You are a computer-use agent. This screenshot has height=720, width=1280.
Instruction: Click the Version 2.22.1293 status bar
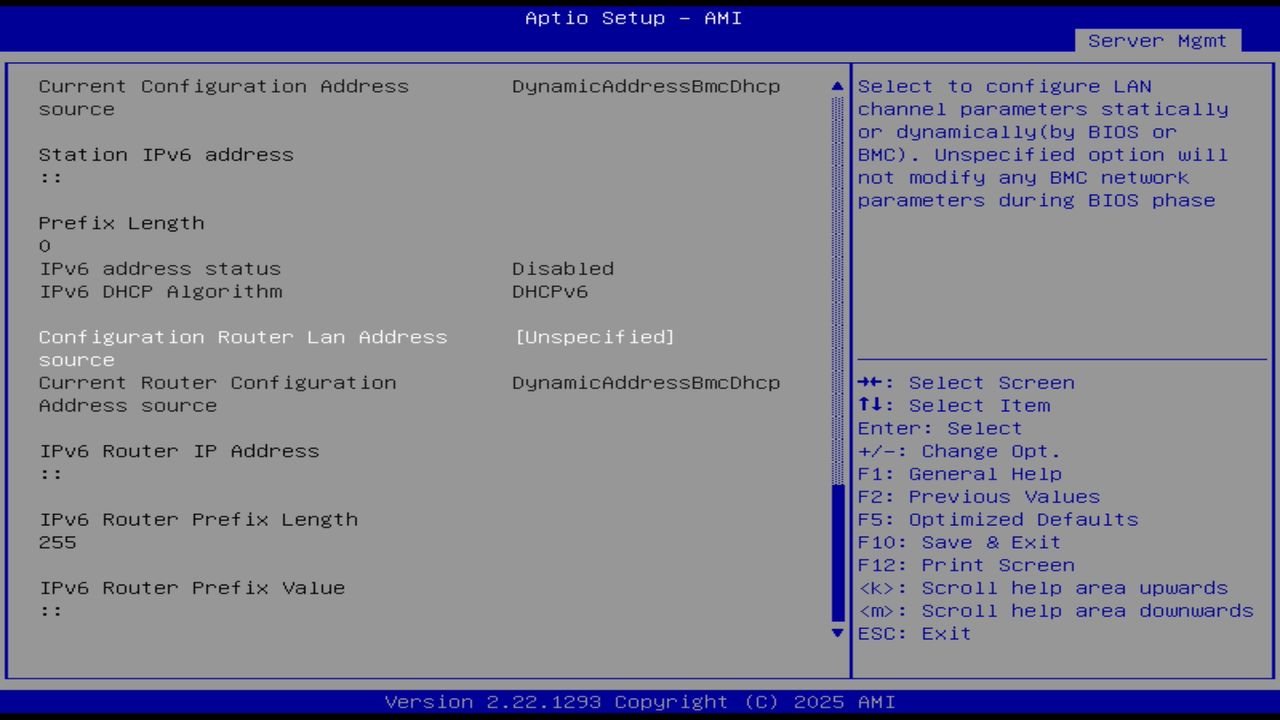(632, 702)
